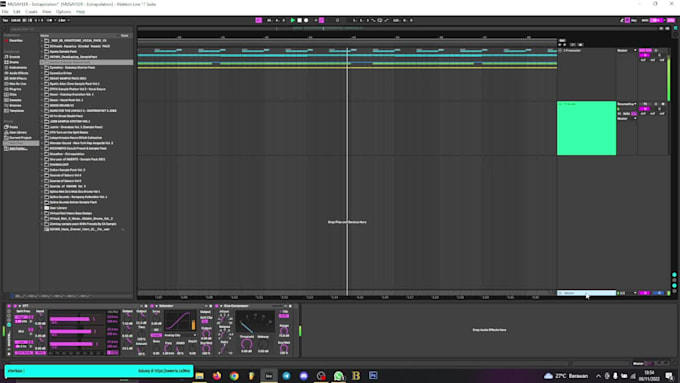Toggle the Saturator device activator
The image size is (680, 383).
coord(152,306)
